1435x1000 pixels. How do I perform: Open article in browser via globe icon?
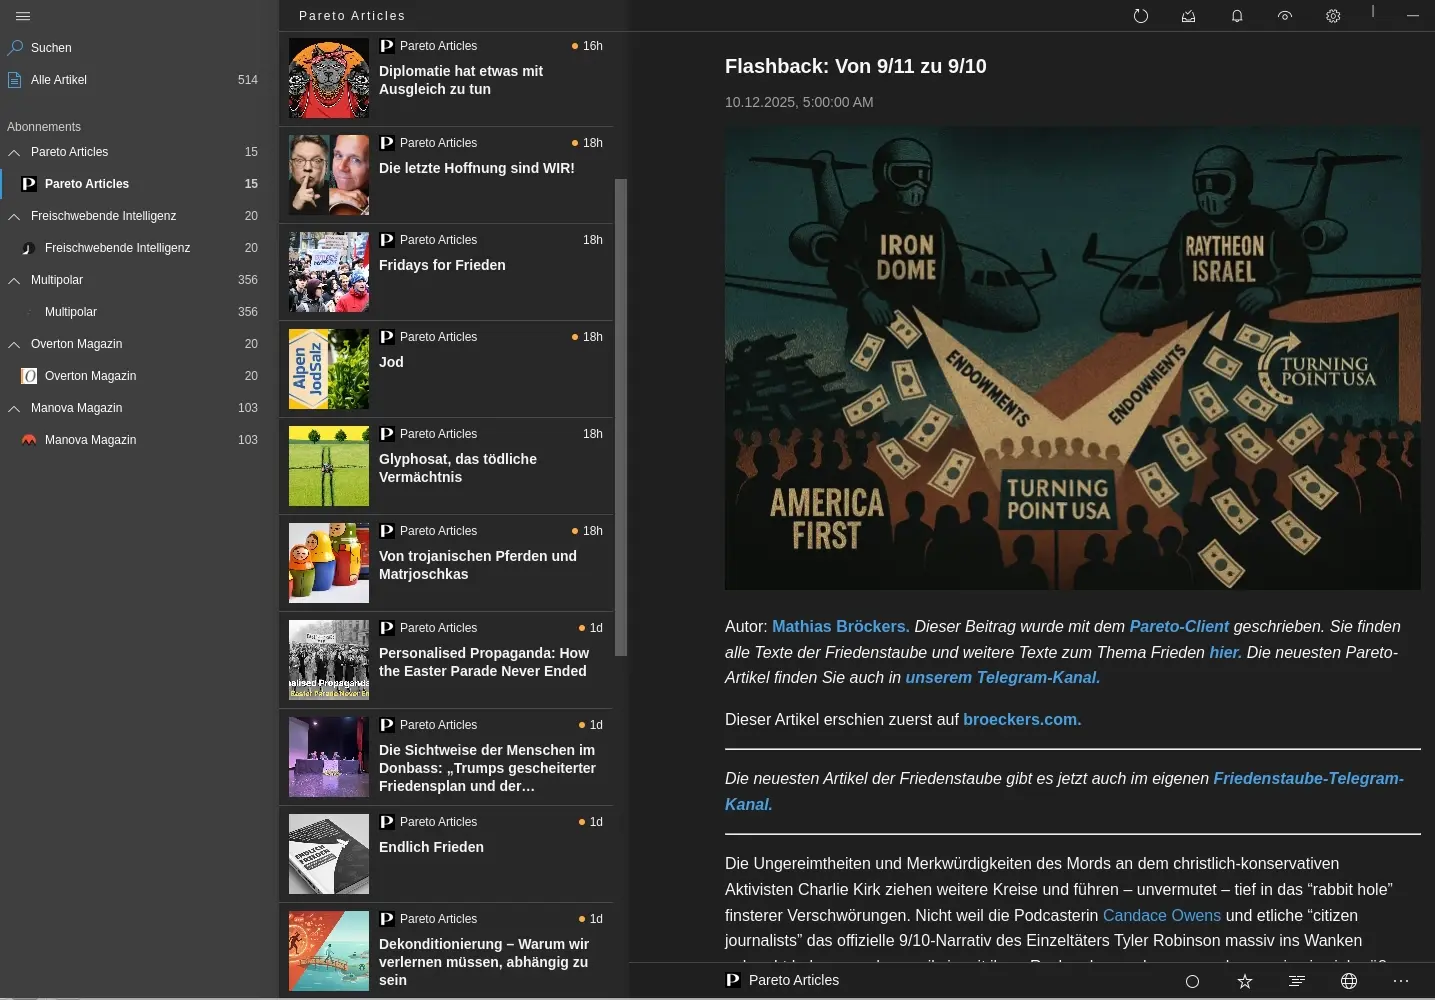click(1349, 981)
